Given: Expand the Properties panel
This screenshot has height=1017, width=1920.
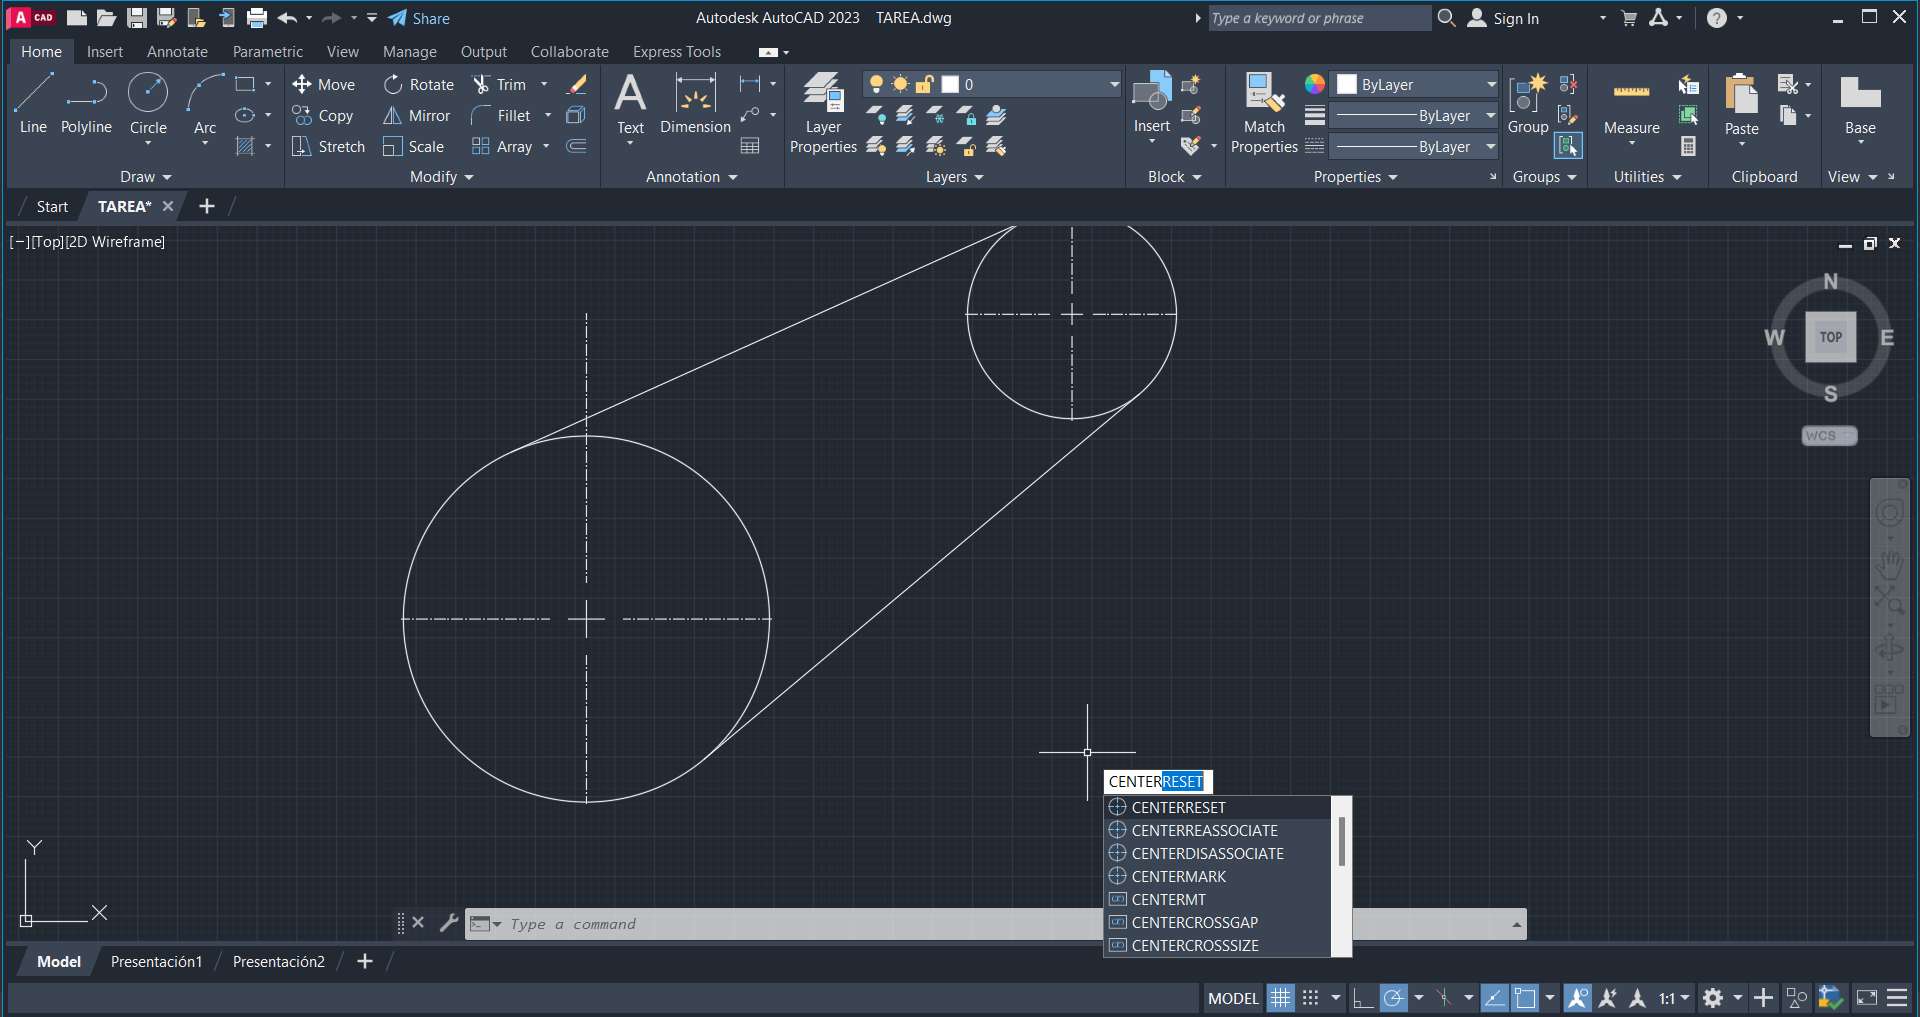Looking at the screenshot, I should tap(1355, 177).
